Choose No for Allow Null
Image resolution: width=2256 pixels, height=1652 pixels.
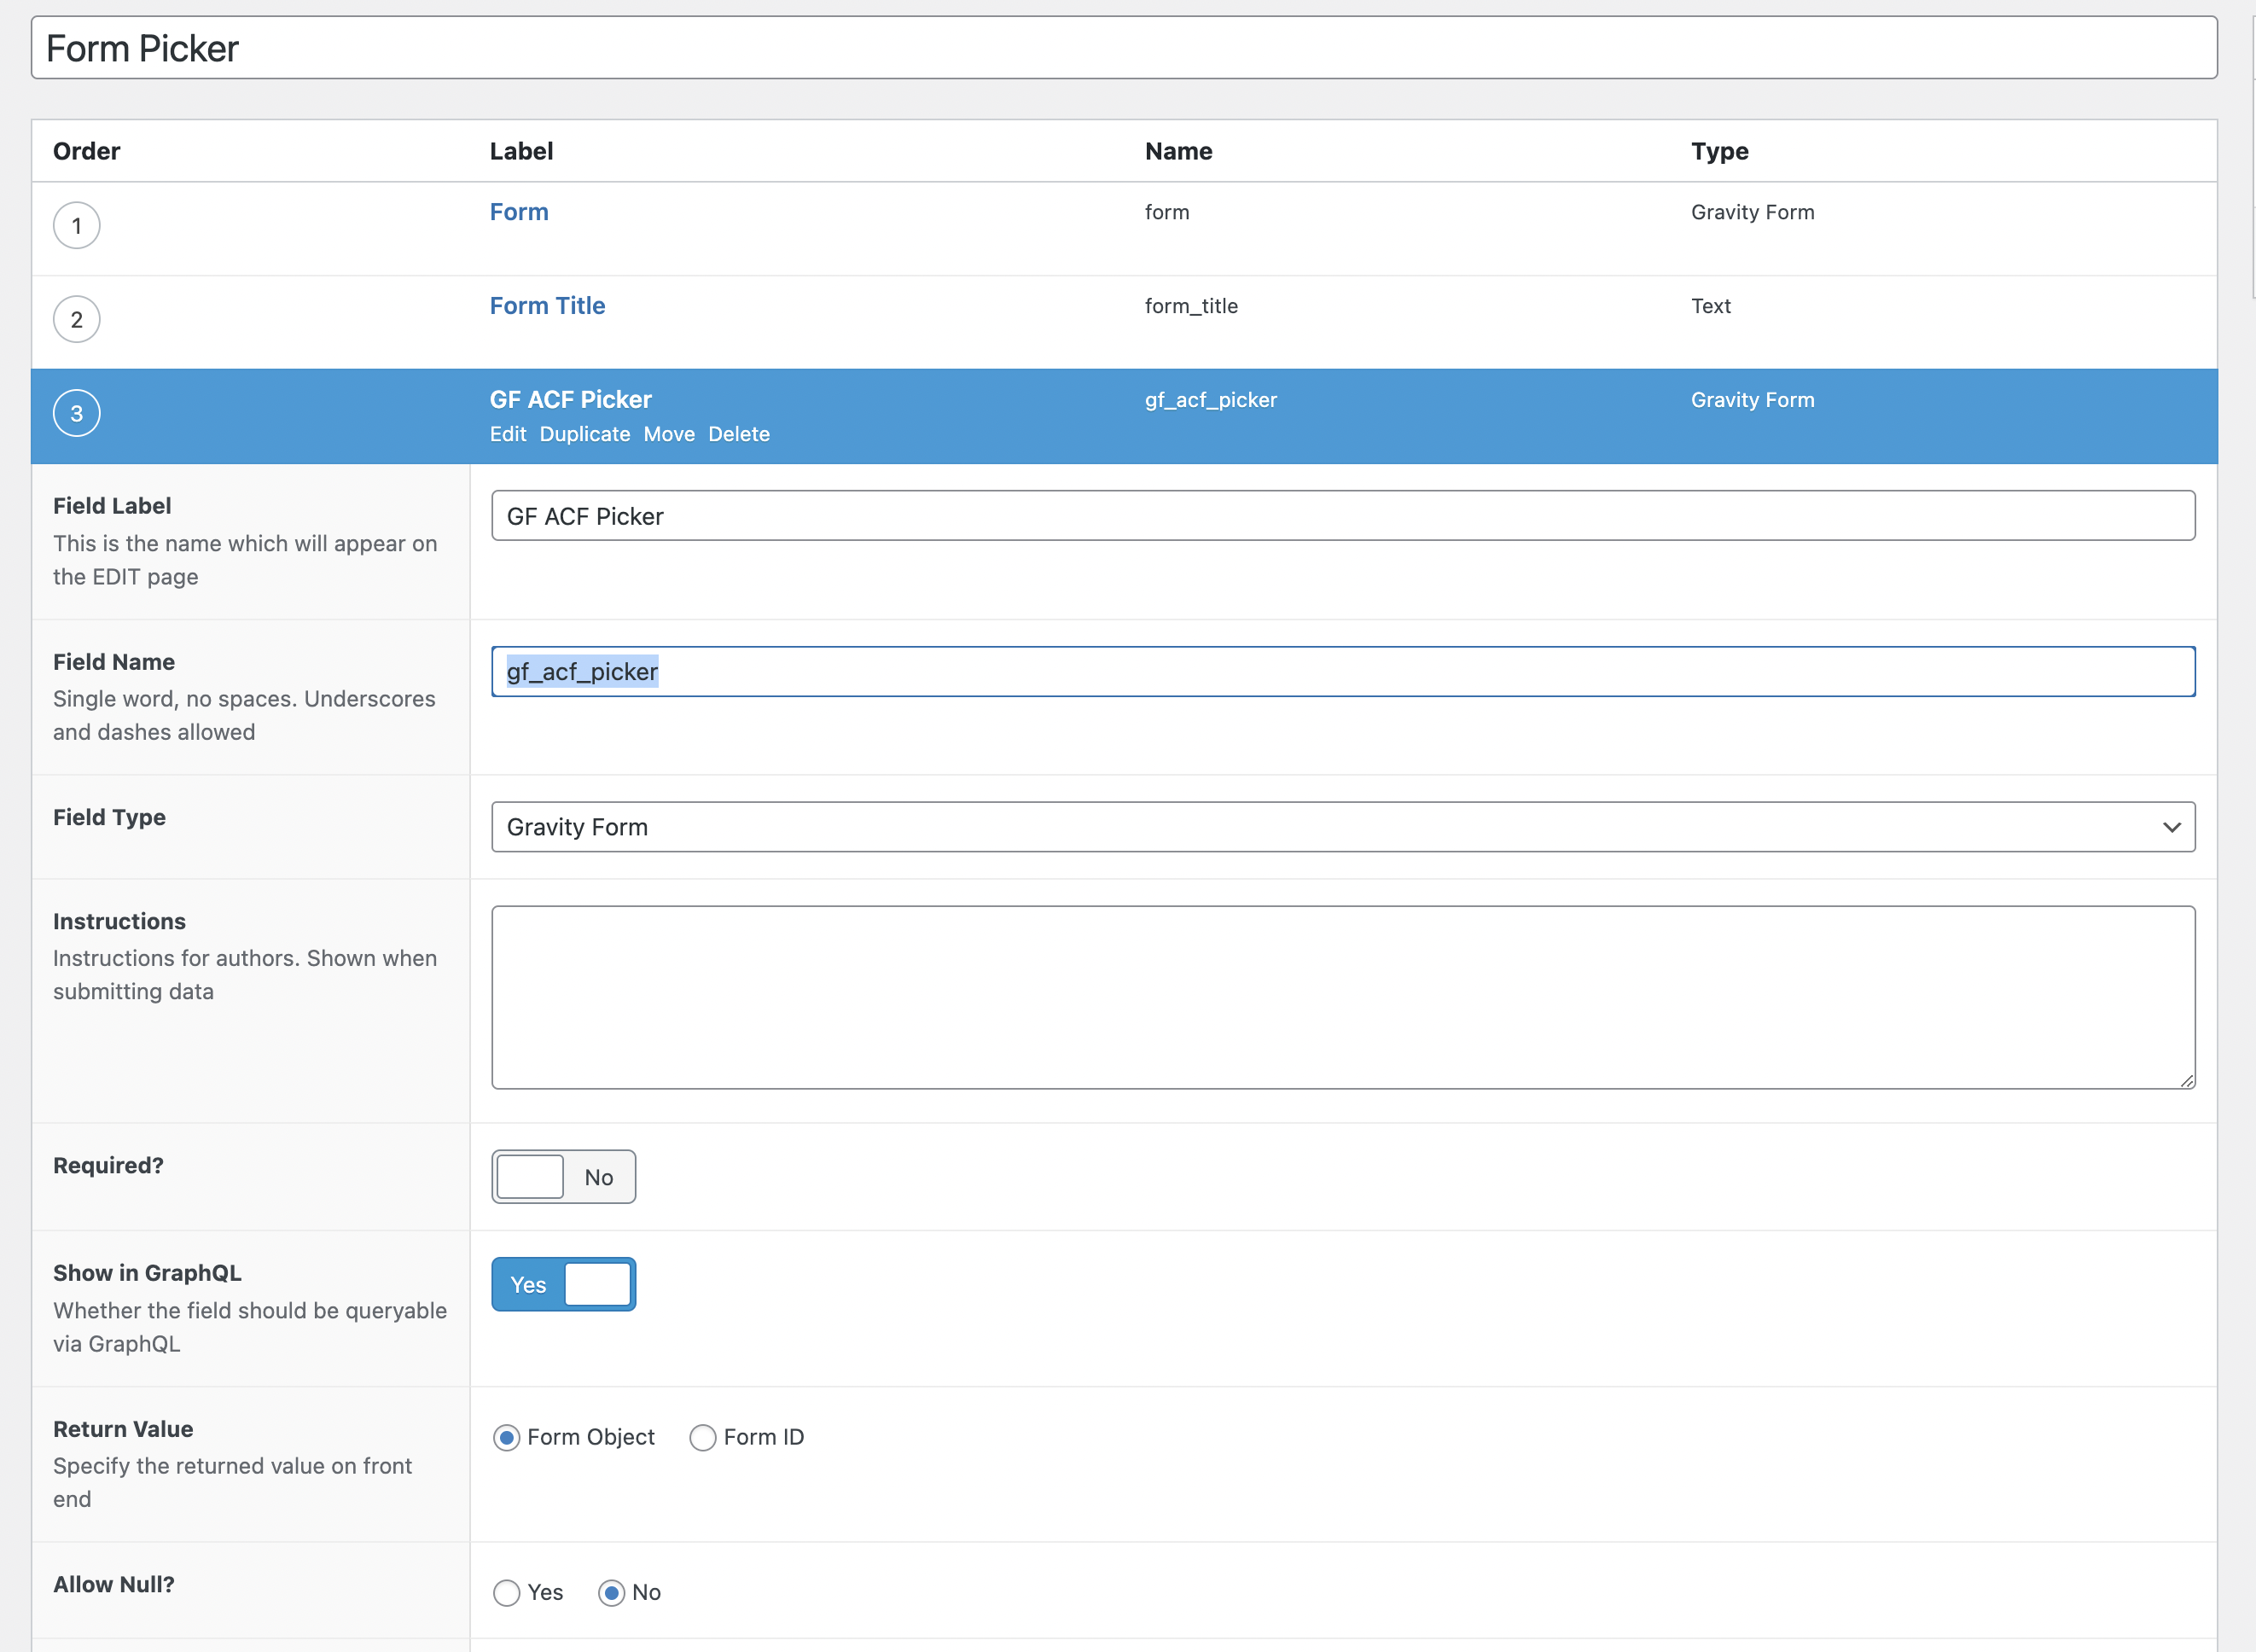612,1592
